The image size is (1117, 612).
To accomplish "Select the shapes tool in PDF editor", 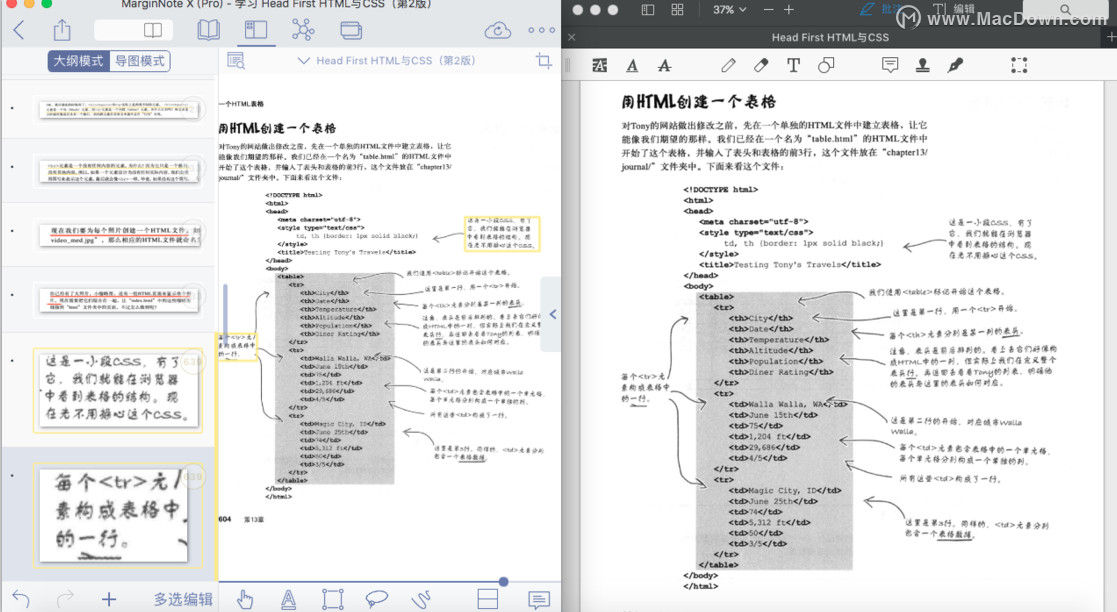I will (x=826, y=66).
